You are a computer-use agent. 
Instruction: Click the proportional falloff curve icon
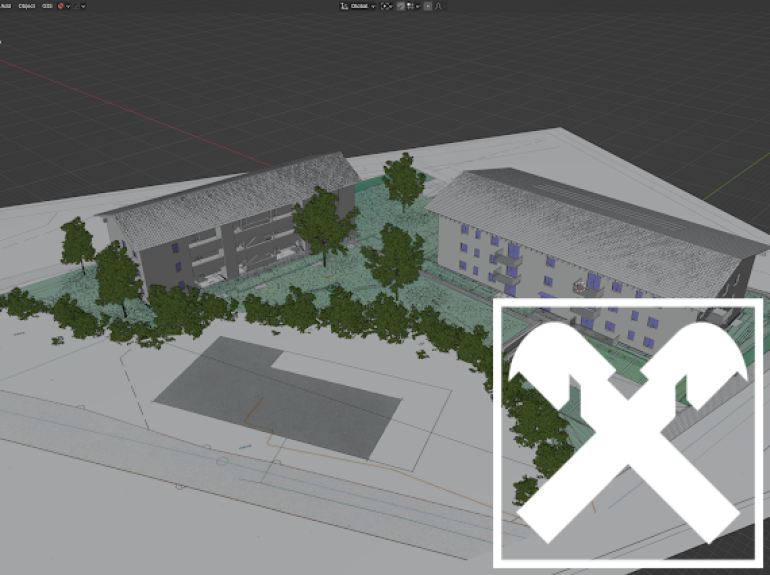(x=439, y=5)
